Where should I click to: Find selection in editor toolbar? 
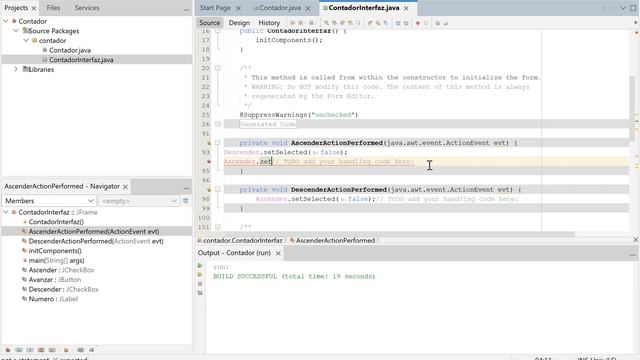[326, 23]
